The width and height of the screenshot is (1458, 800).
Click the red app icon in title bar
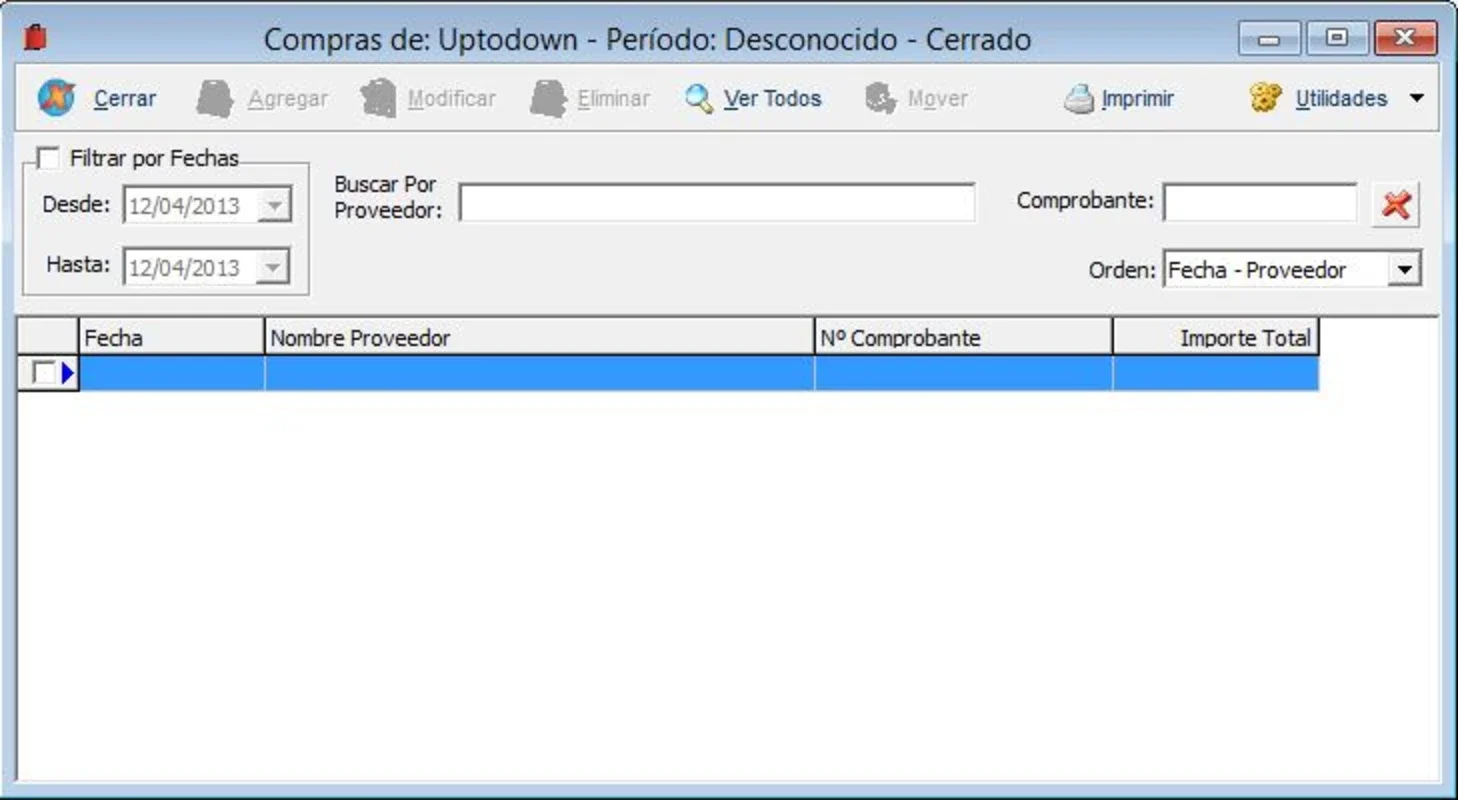[36, 39]
